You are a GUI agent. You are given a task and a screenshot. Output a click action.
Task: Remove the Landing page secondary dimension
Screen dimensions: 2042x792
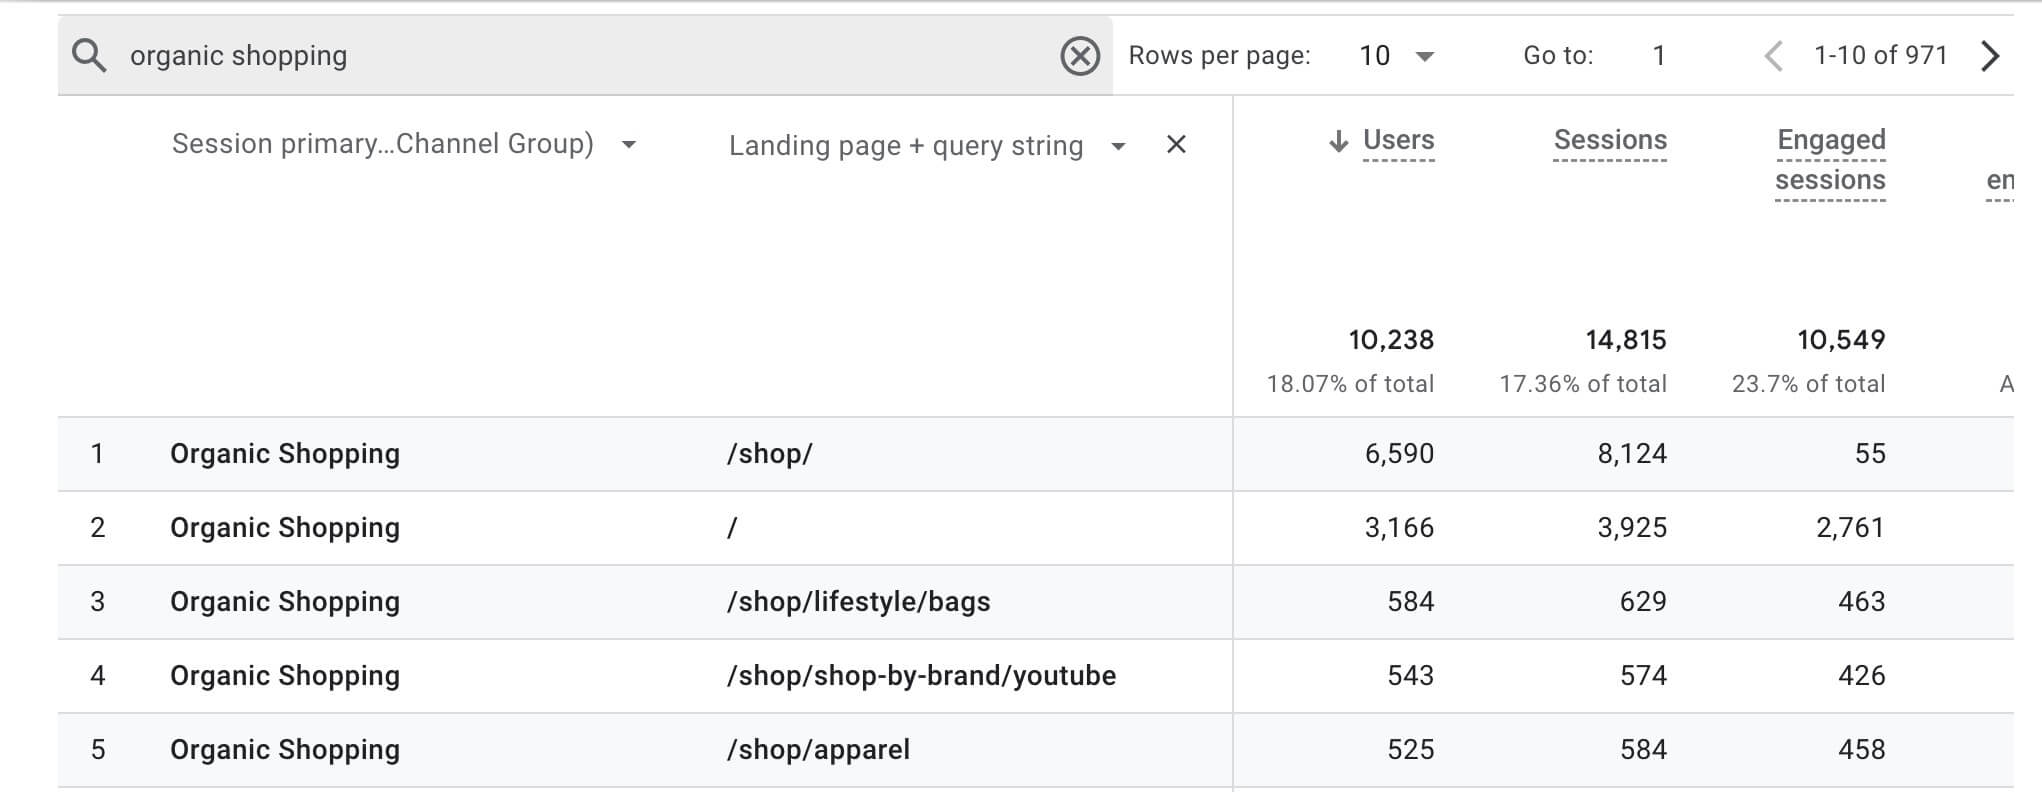[x=1176, y=145]
